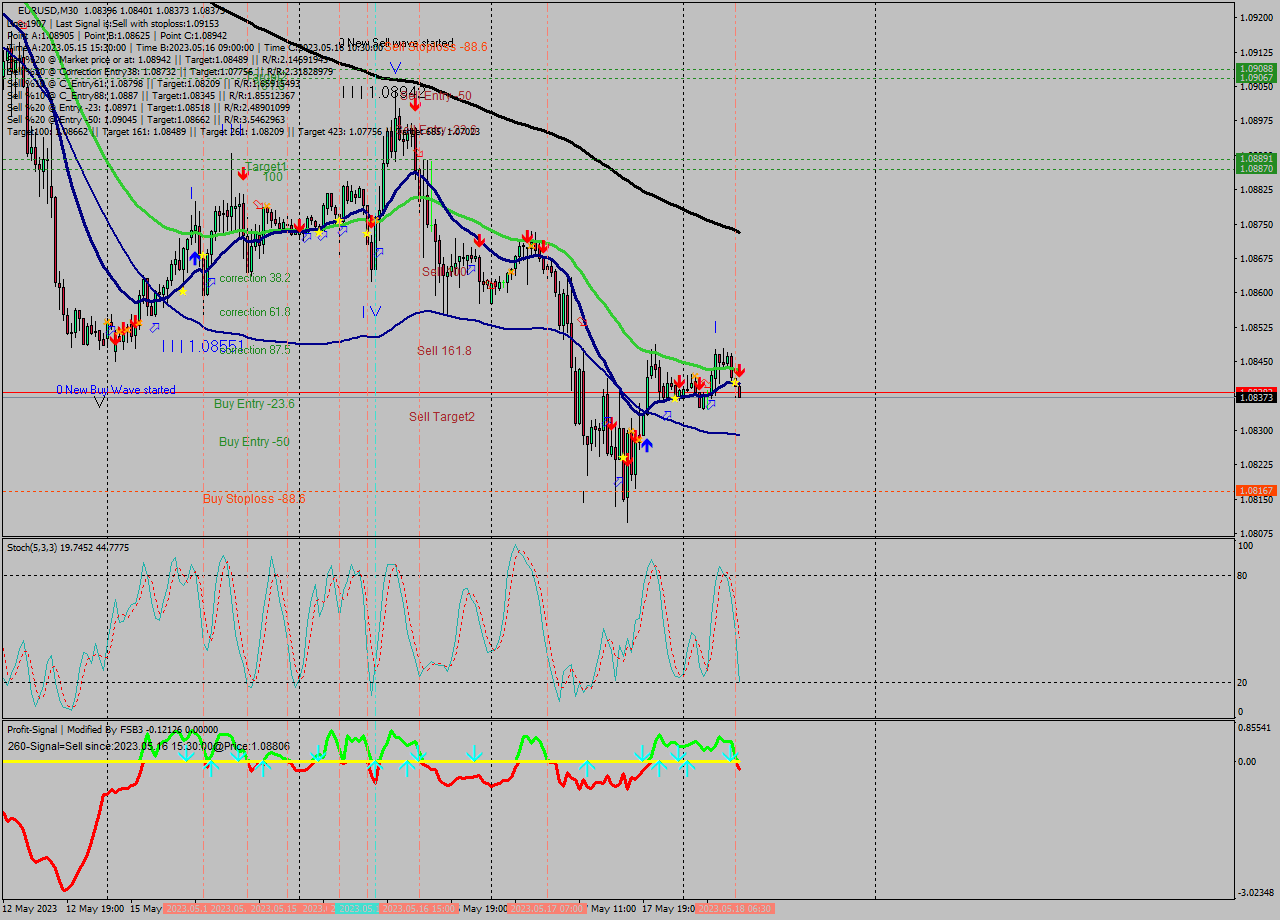The height and width of the screenshot is (920, 1280).
Task: Click the Stochastic scale level 20
Action: click(1244, 682)
